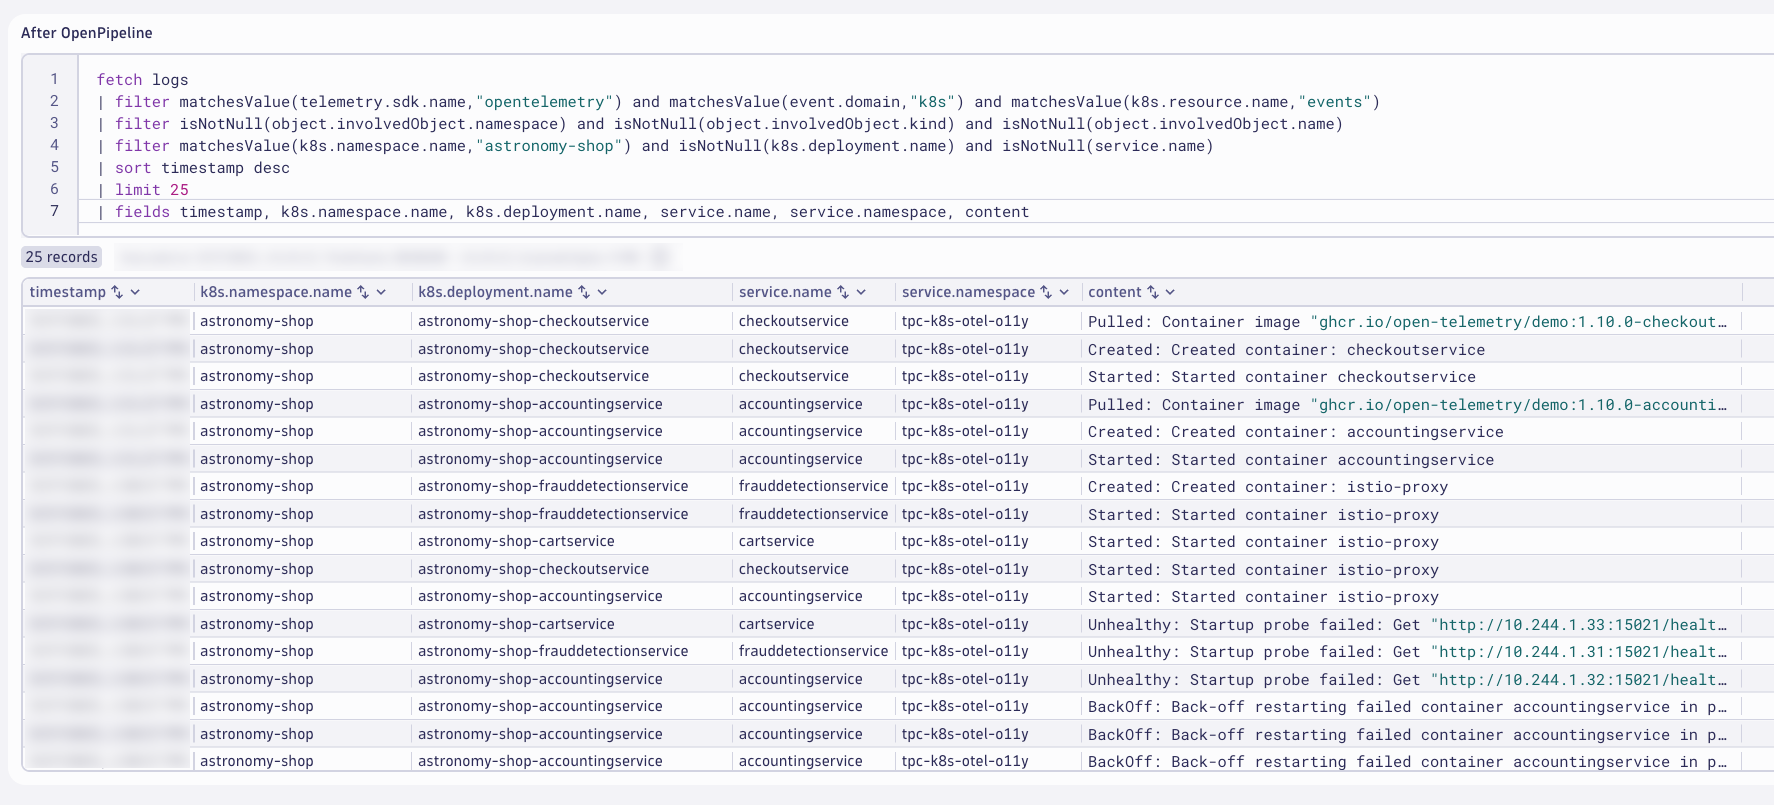Select 'Pulled: Container image' checkout content cell
This screenshot has width=1774, height=805.
[x=1408, y=322]
